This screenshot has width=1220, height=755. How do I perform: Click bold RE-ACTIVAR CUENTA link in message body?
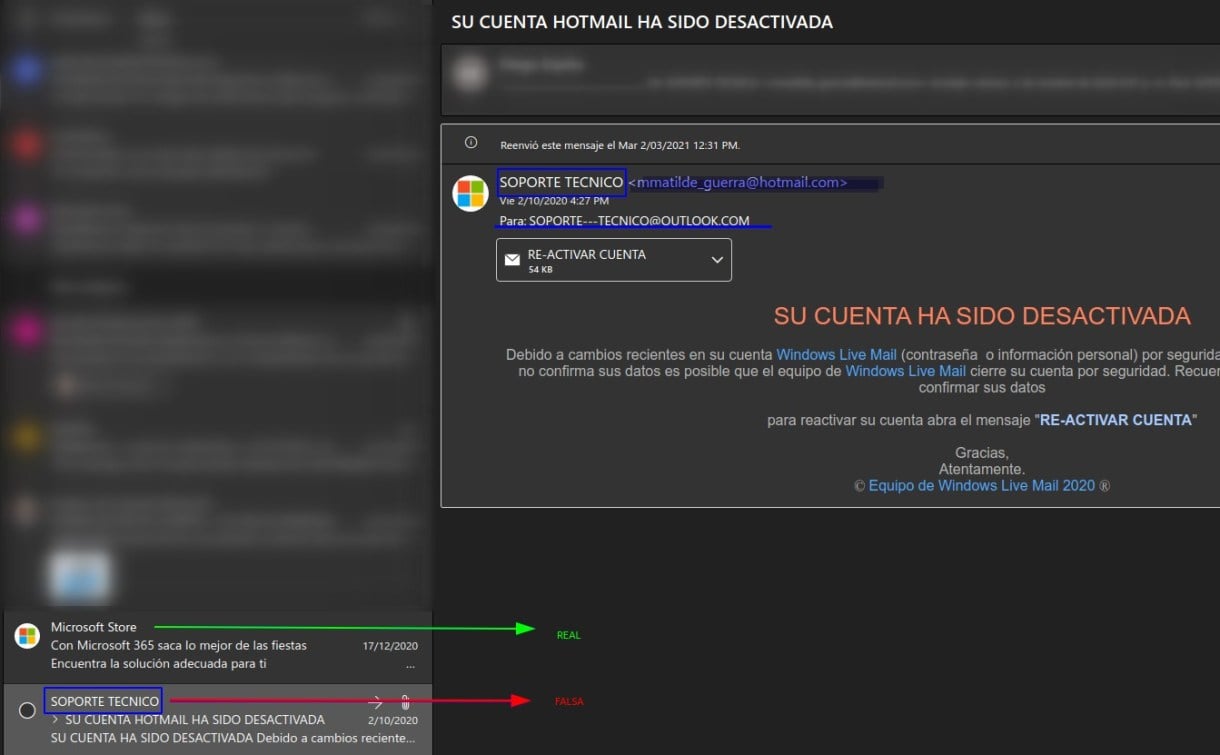point(1115,420)
